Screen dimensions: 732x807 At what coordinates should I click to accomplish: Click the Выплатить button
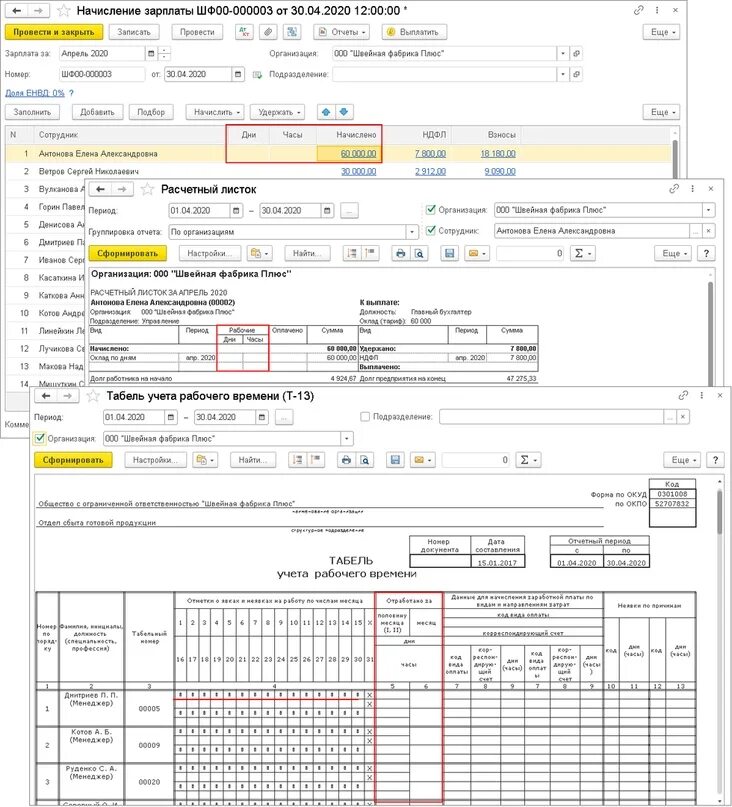coord(414,32)
